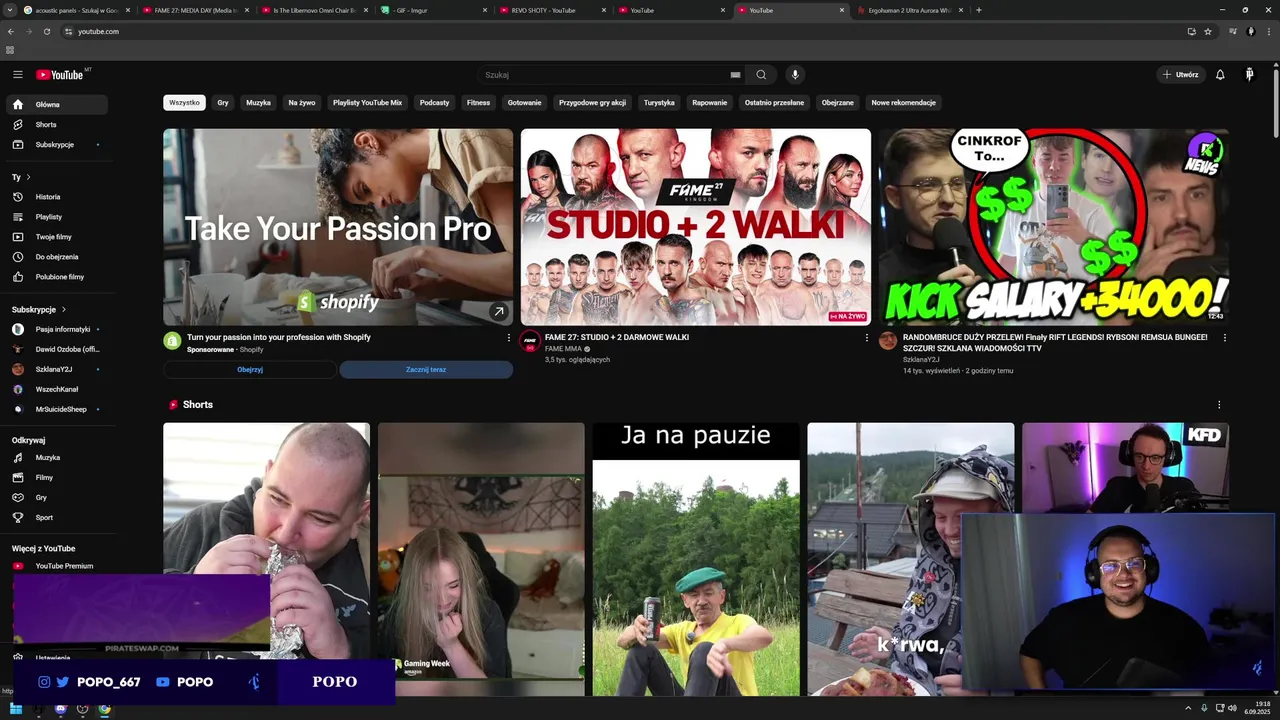Image resolution: width=1280 pixels, height=720 pixels.
Task: Click the Obejrzyj button on Shopify ad
Action: coord(250,370)
